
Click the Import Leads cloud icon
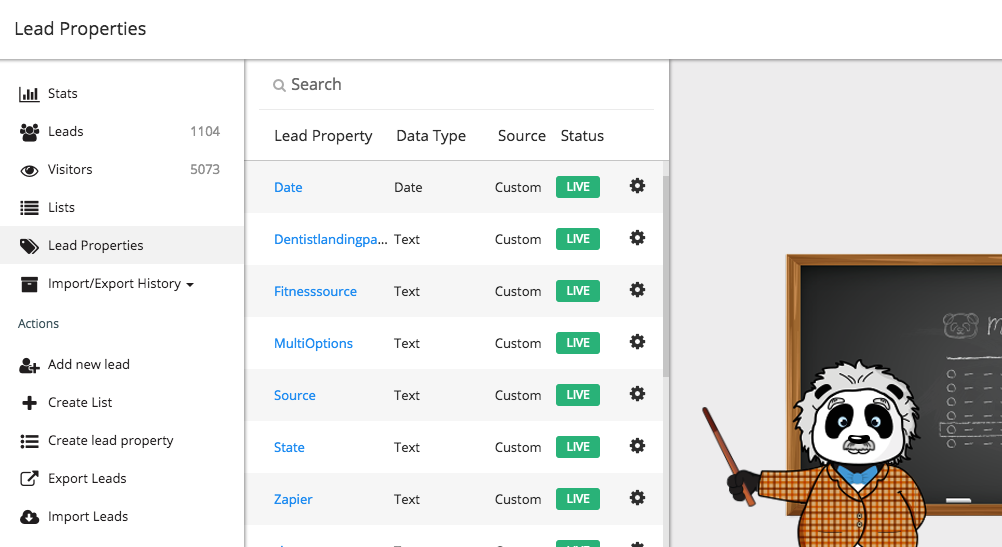tap(29, 517)
